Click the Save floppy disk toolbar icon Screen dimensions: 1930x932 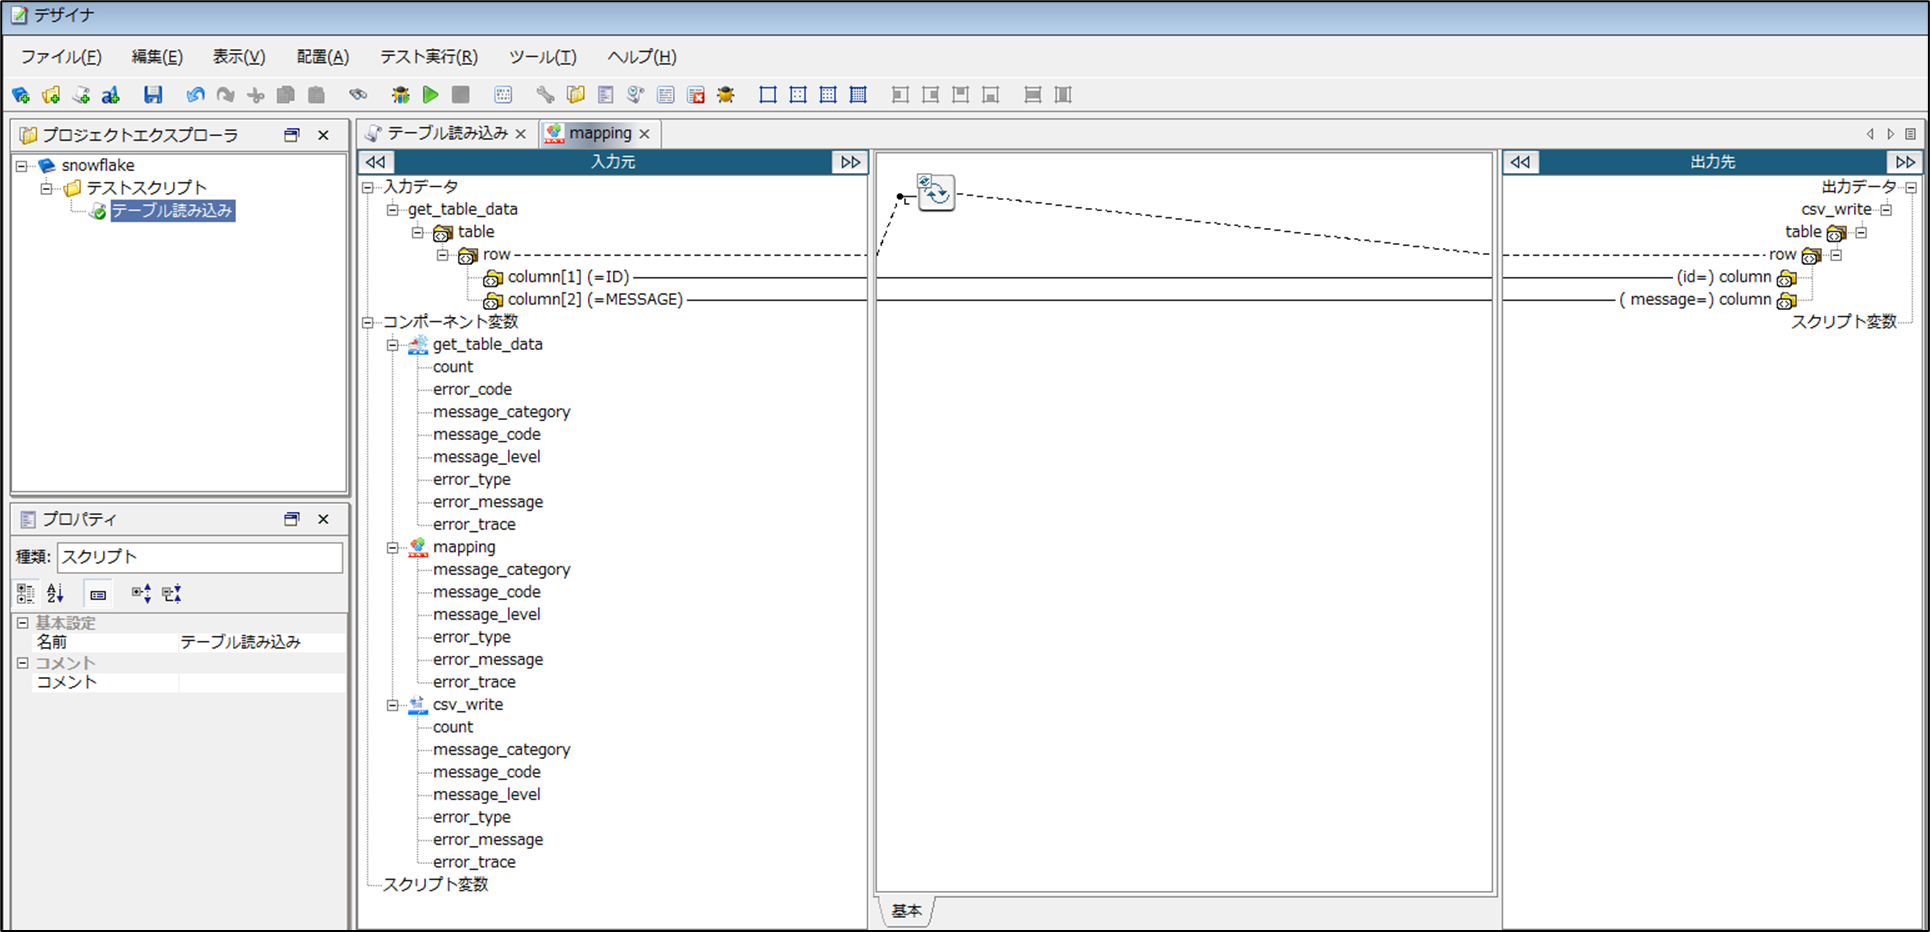[x=153, y=95]
